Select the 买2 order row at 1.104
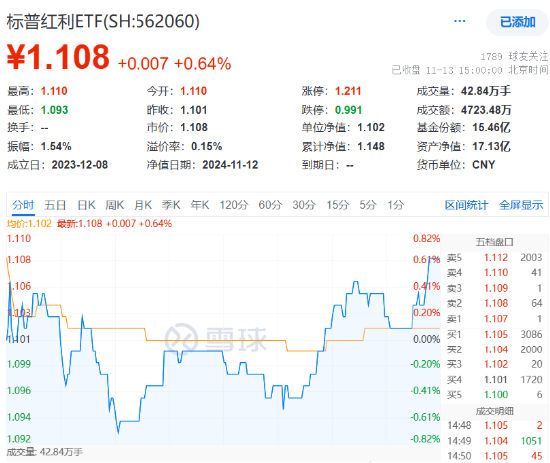This screenshot has height=463, width=550. tap(495, 350)
